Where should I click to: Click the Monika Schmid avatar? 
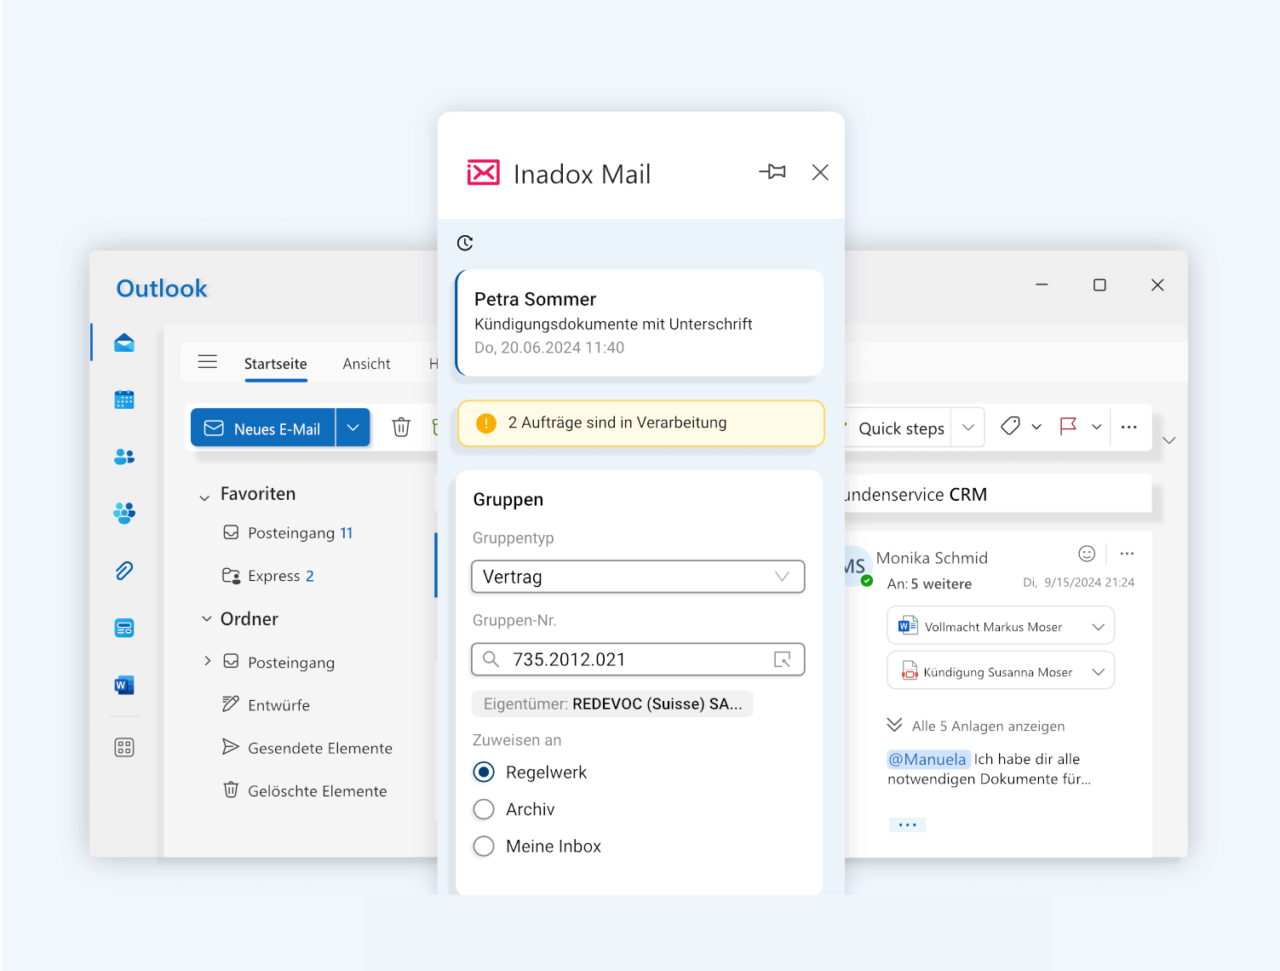[x=856, y=566]
